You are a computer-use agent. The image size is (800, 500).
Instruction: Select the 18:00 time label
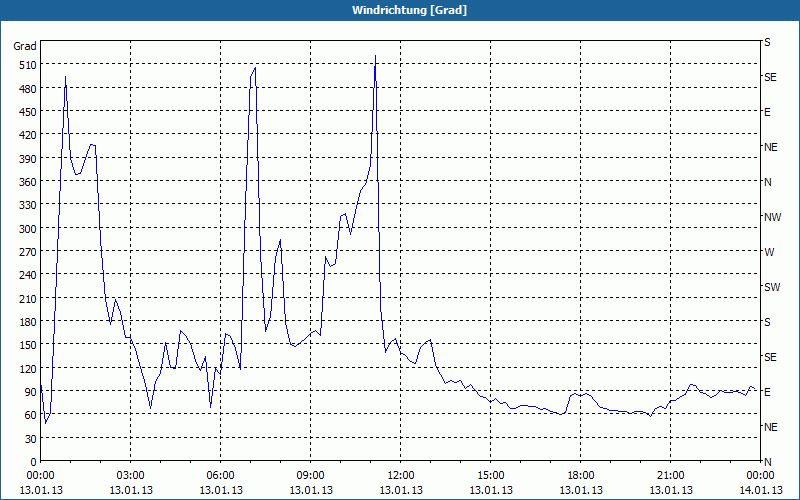pos(581,476)
